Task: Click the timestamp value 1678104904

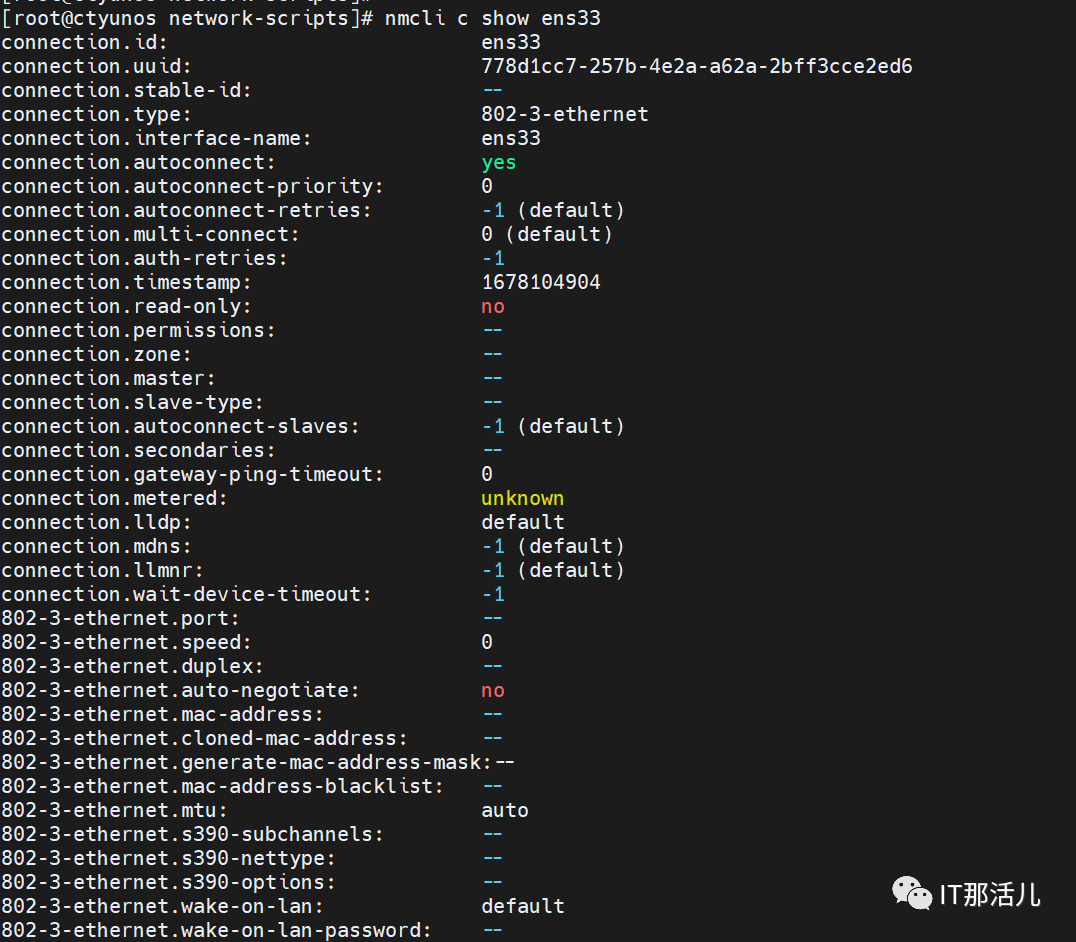Action: coord(541,282)
